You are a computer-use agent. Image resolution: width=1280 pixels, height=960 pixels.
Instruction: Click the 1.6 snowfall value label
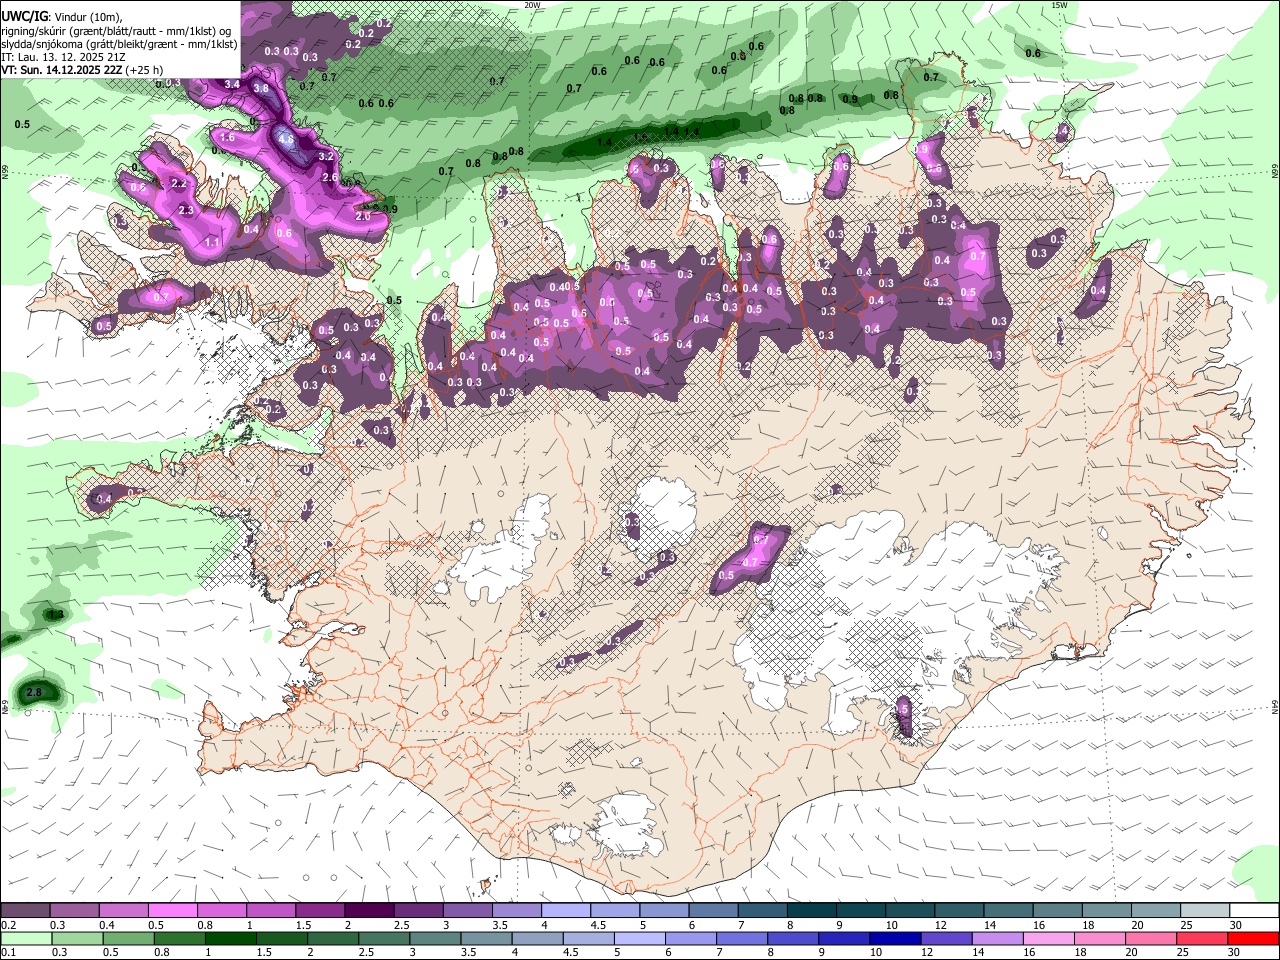click(x=227, y=137)
